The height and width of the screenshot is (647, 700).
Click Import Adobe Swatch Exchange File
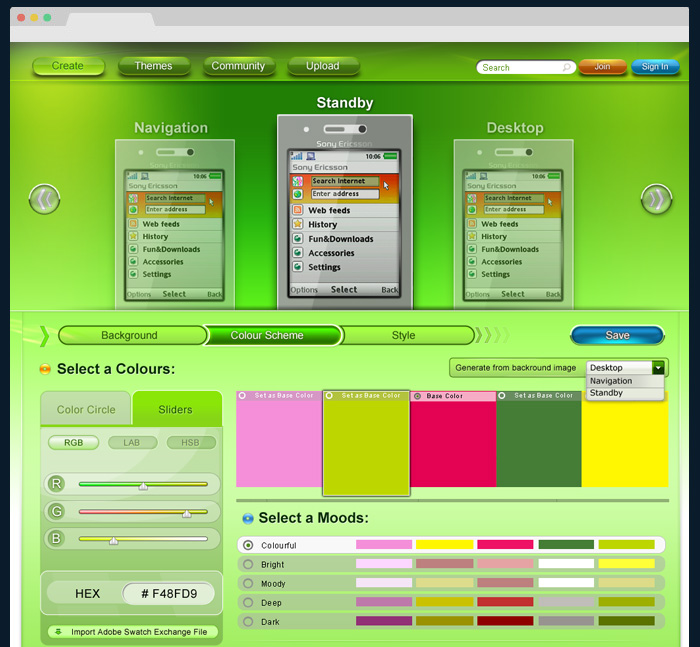[133, 632]
